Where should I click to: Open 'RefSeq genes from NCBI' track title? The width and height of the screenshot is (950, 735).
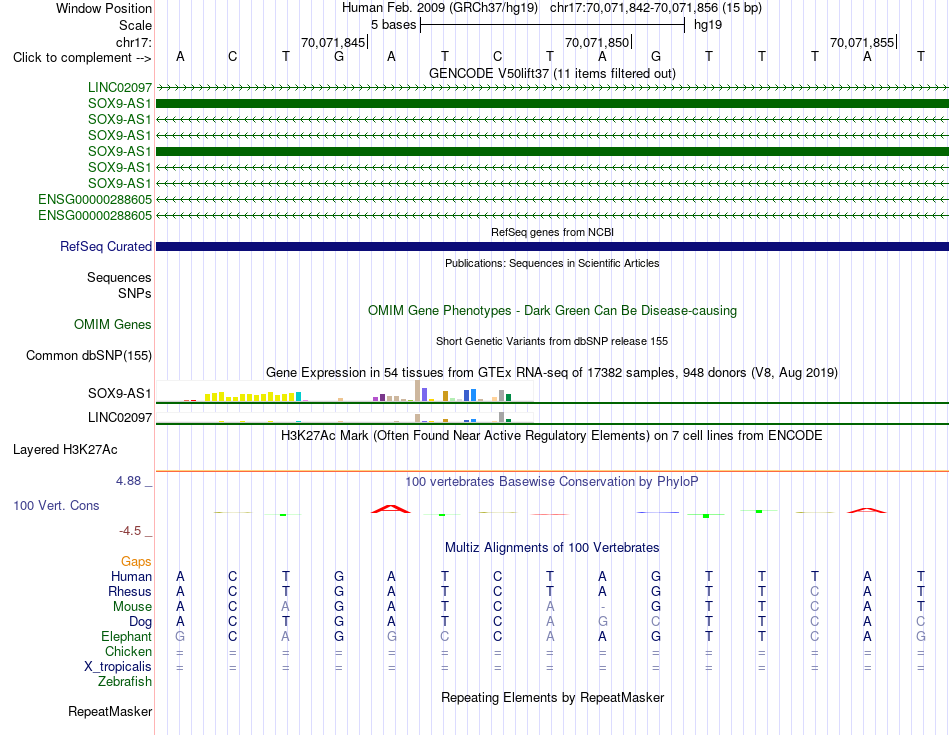point(552,232)
